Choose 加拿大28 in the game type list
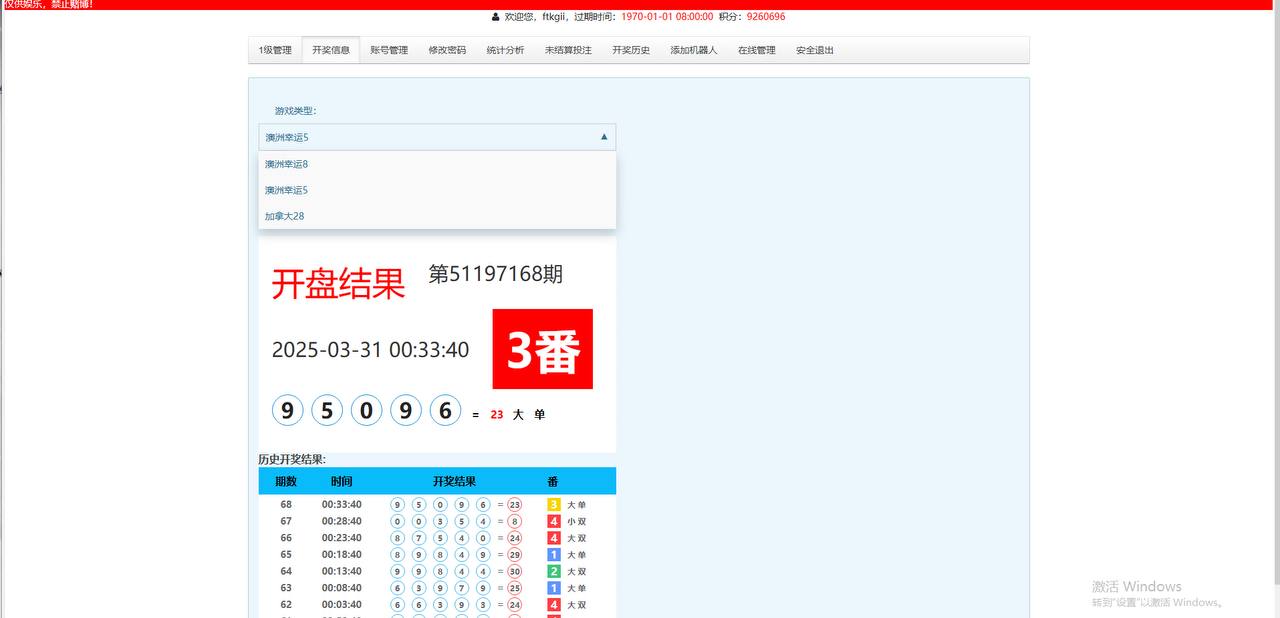This screenshot has height=618, width=1280. (285, 216)
